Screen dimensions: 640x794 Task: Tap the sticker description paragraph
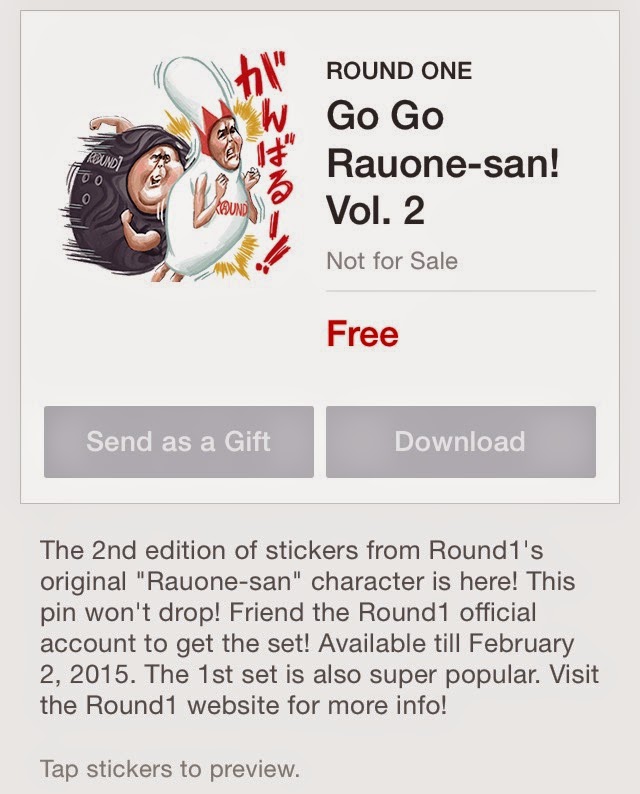point(319,628)
